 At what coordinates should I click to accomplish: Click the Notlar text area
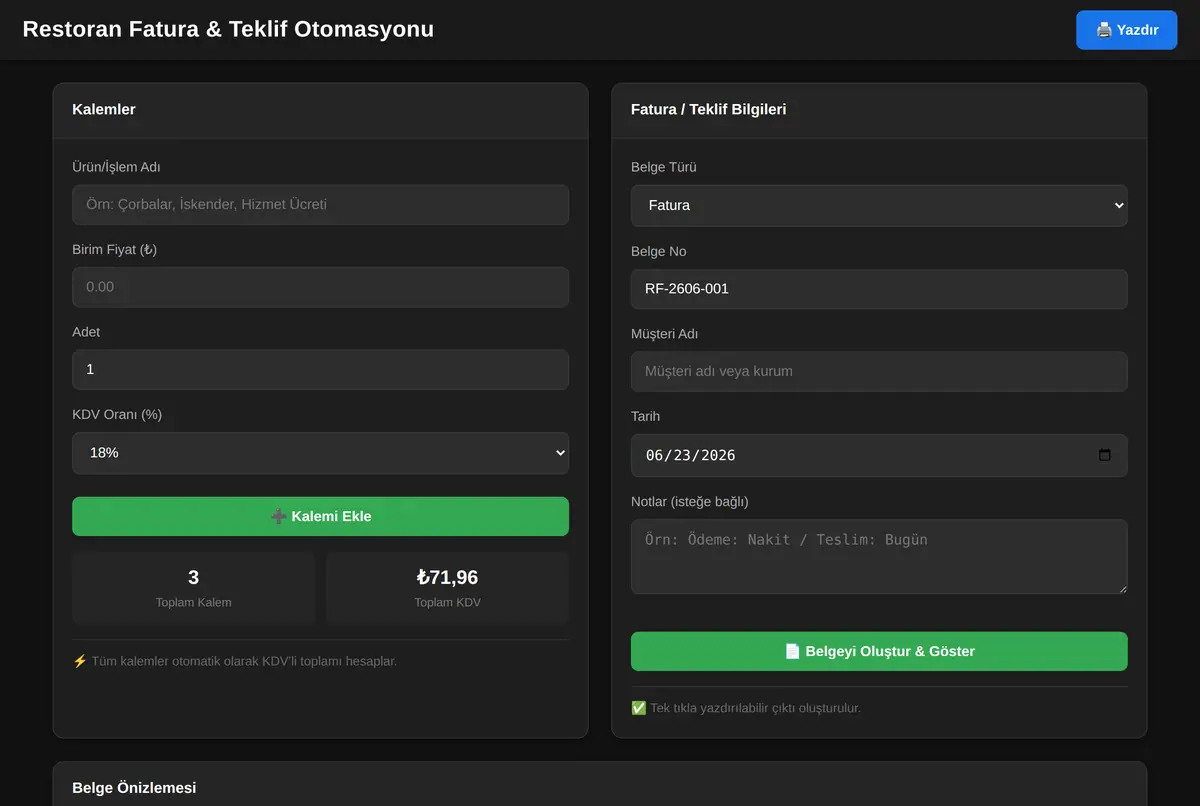879,556
